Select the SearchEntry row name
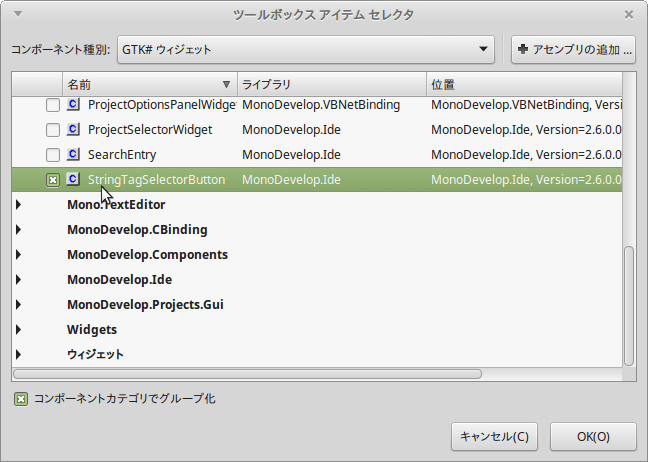The width and height of the screenshot is (648, 462). click(122, 155)
